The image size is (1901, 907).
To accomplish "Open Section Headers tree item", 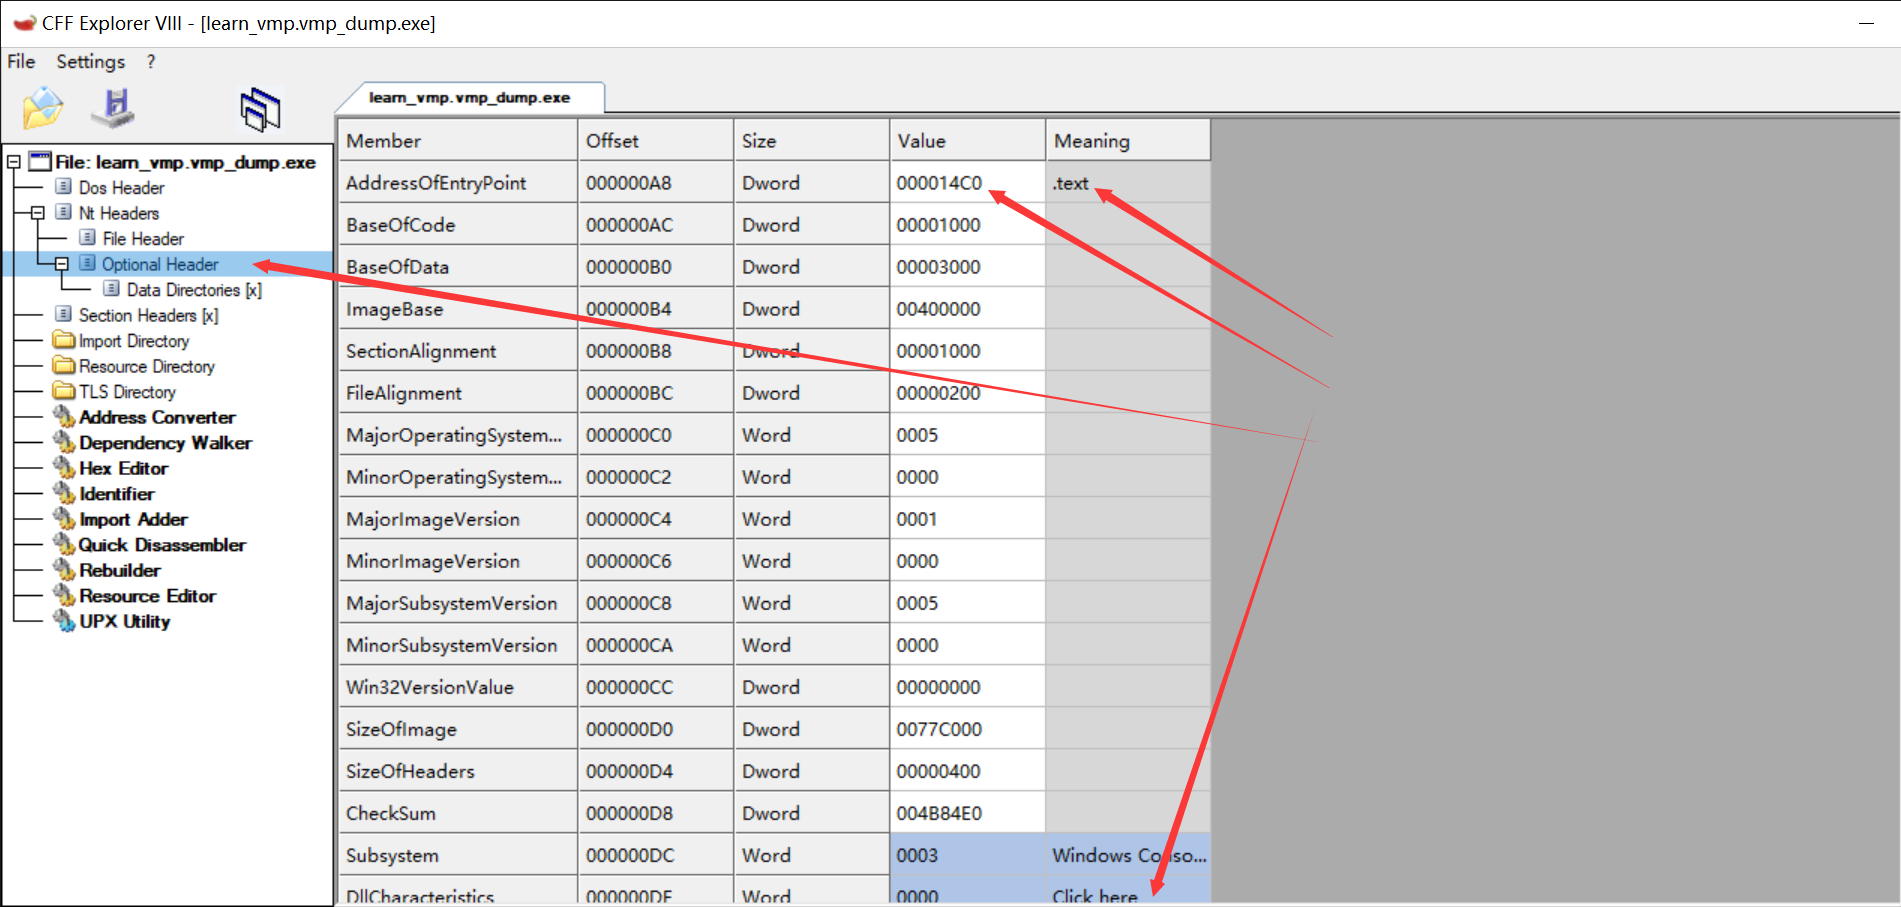I will point(148,315).
